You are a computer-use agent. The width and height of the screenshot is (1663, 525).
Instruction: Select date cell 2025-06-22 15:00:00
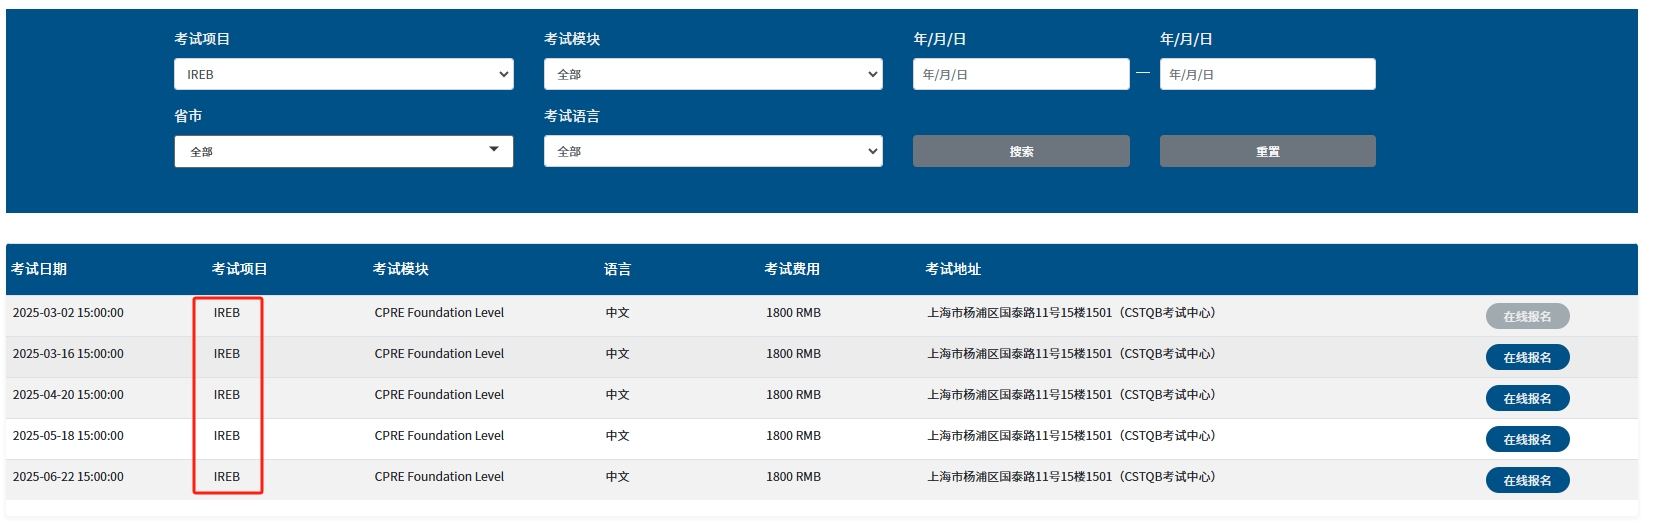68,477
